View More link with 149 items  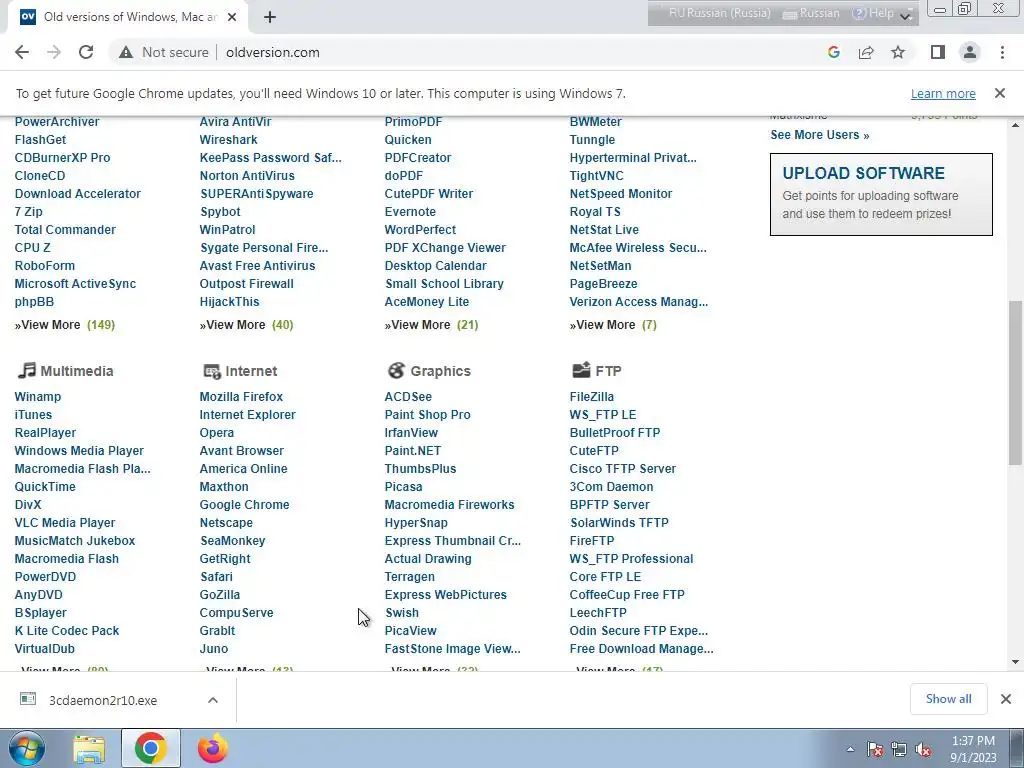tap(65, 325)
